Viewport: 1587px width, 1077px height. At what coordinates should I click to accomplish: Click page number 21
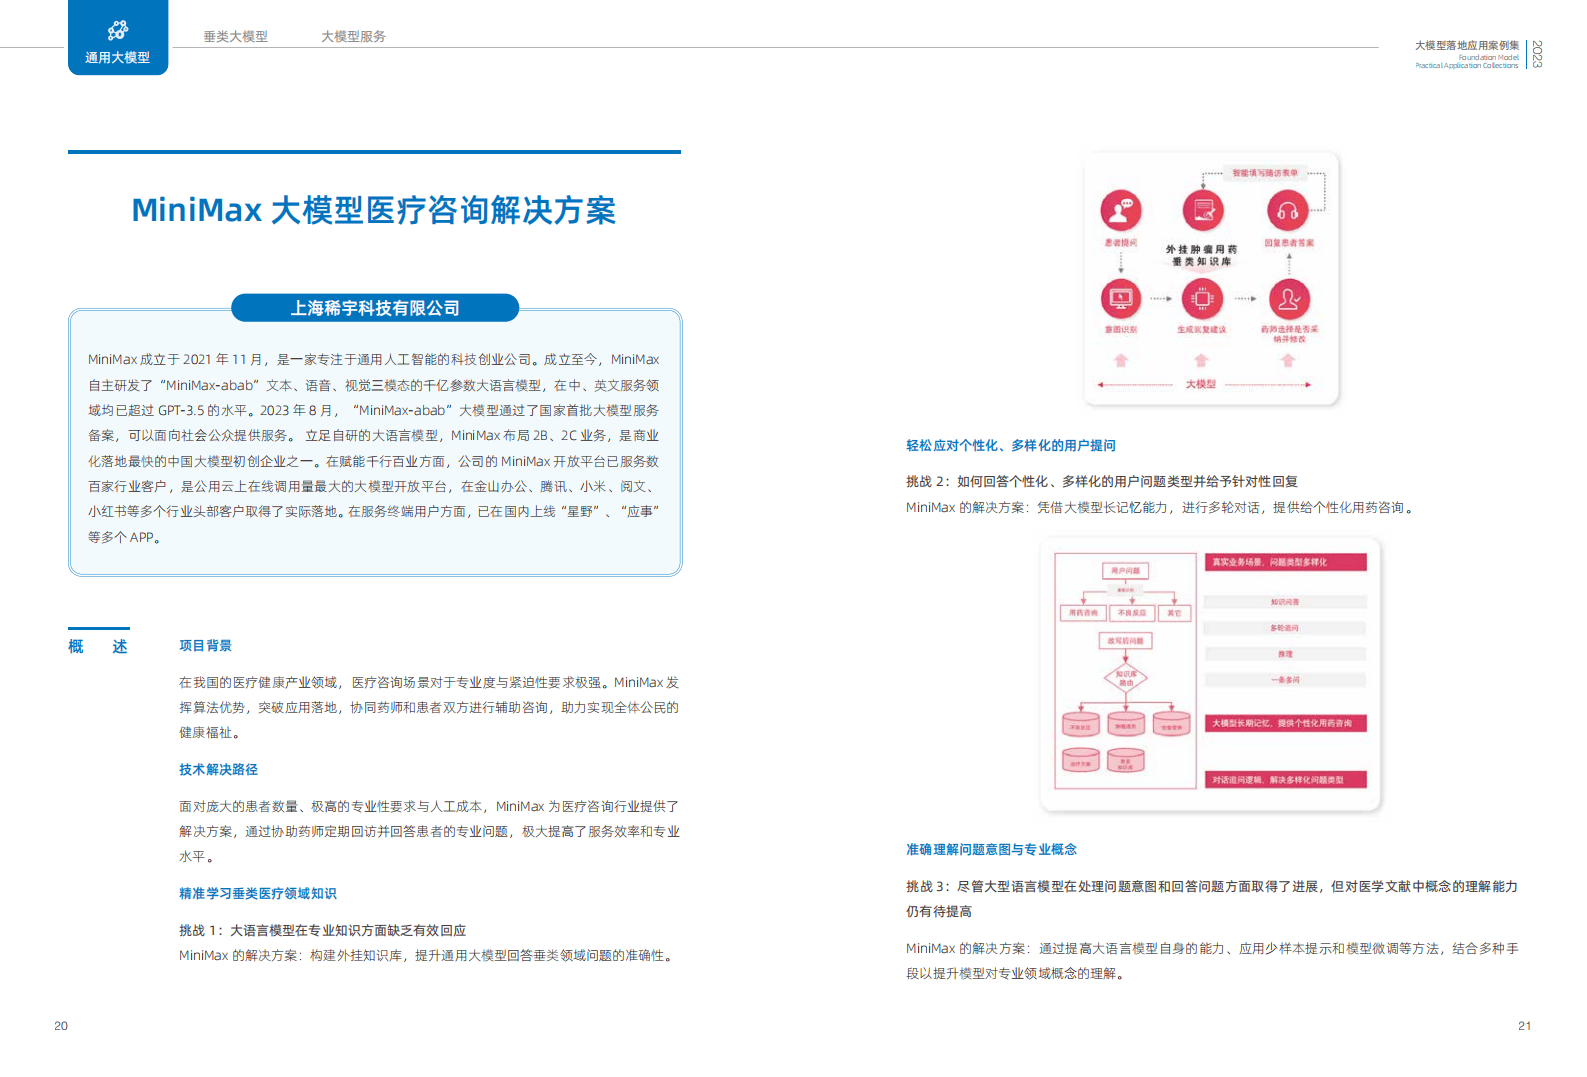(x=1524, y=1026)
